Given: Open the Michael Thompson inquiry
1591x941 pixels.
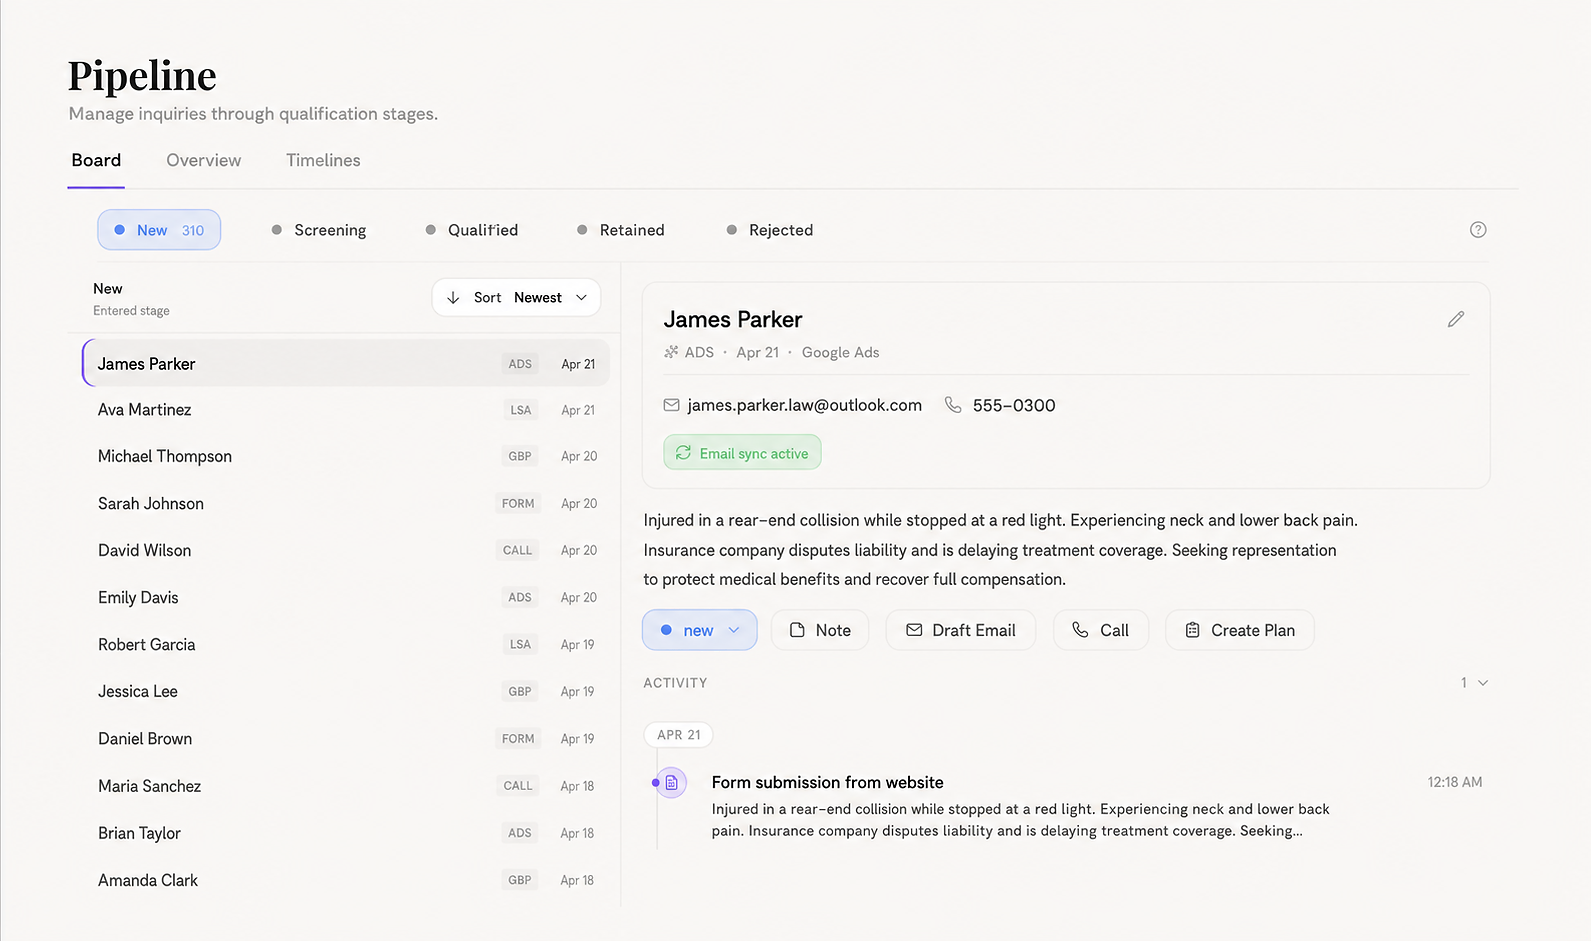Looking at the screenshot, I should coord(346,456).
